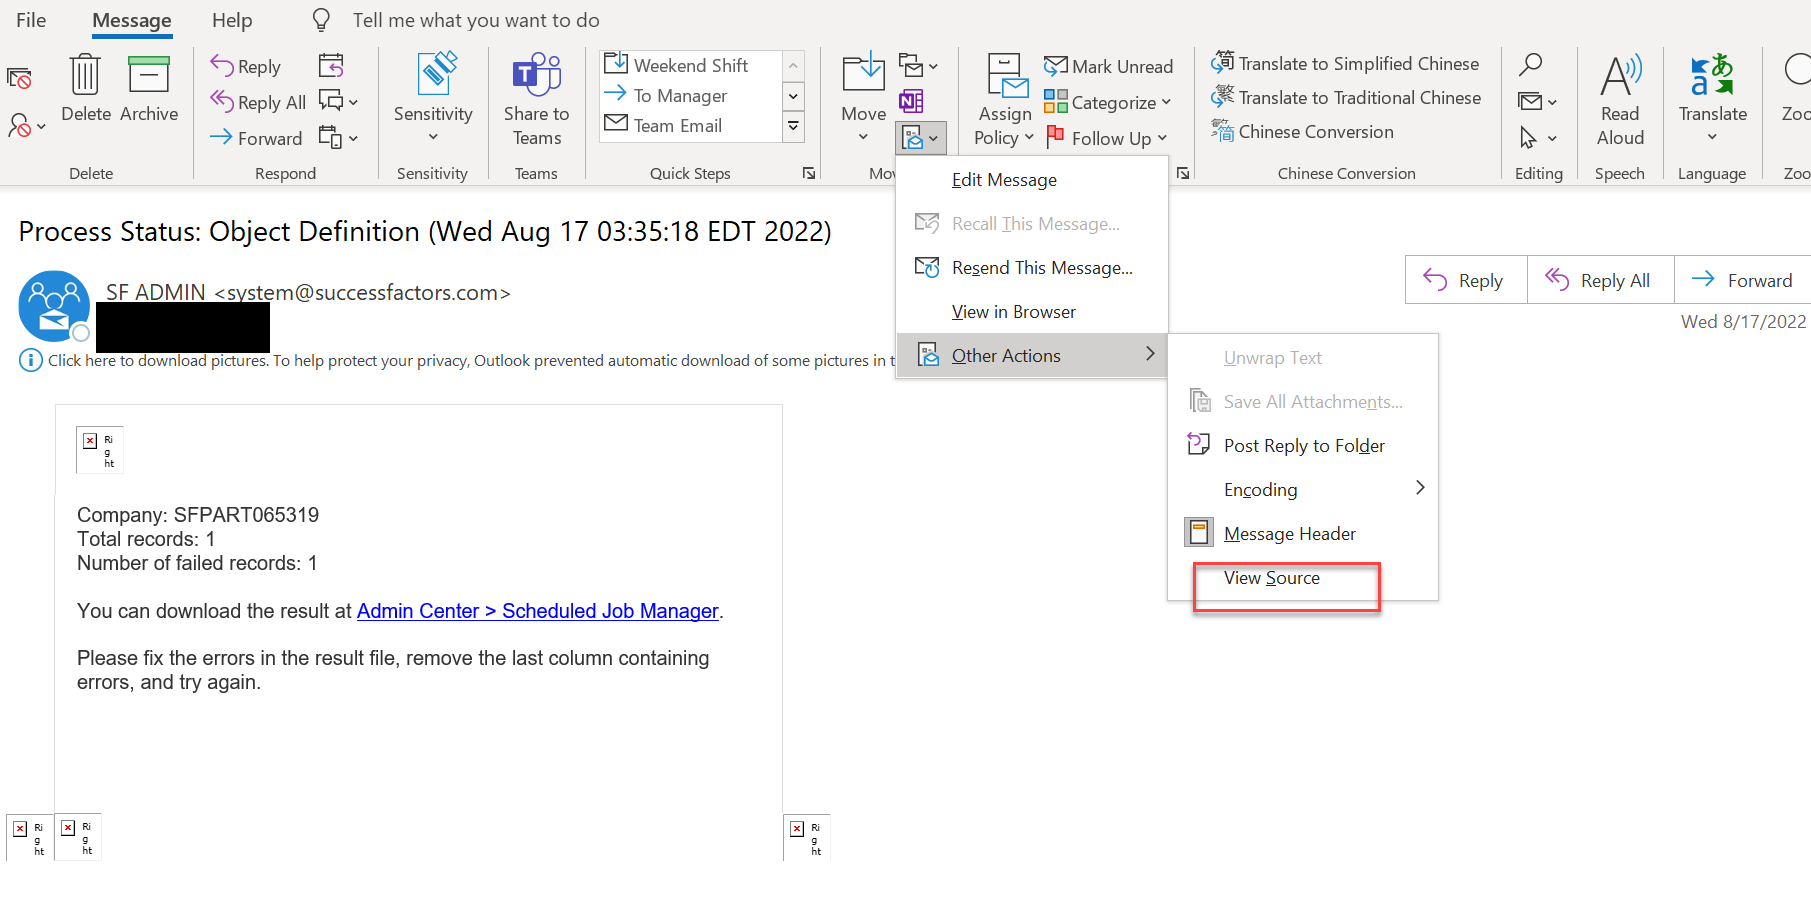Forward the message from the ribbon
Screen dimensions: 1811x898
pos(256,138)
